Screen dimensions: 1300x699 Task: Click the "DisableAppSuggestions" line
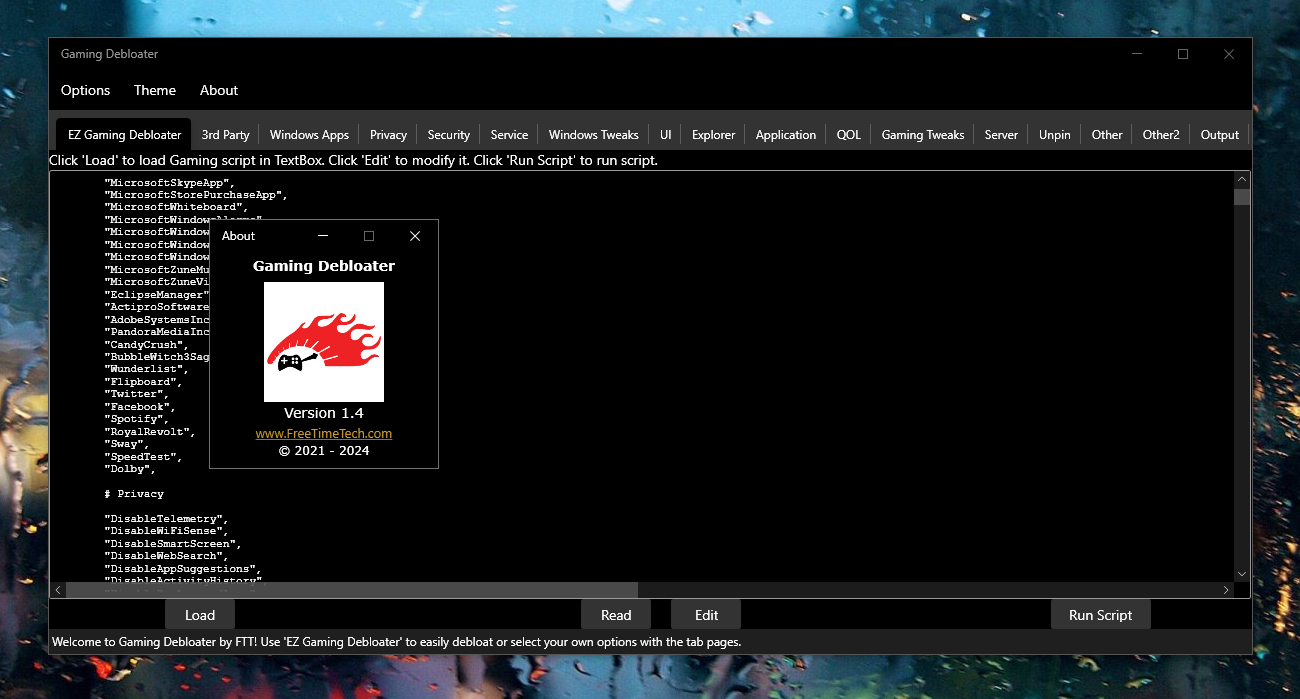(x=183, y=569)
